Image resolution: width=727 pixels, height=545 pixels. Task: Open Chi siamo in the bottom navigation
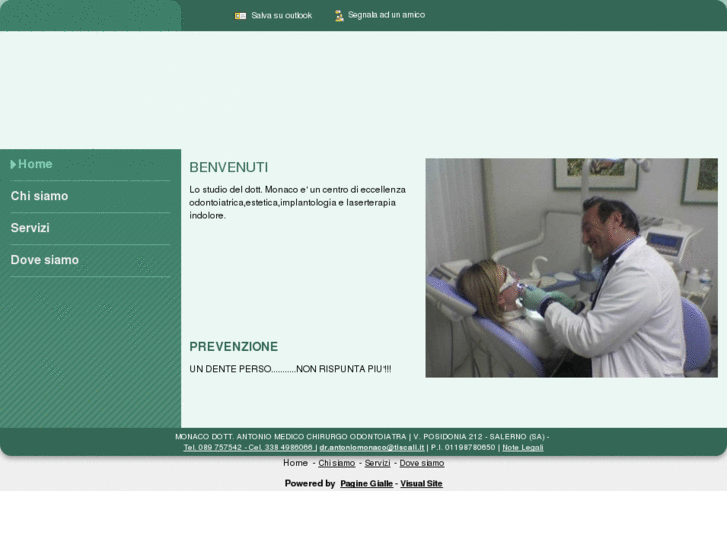tap(337, 463)
